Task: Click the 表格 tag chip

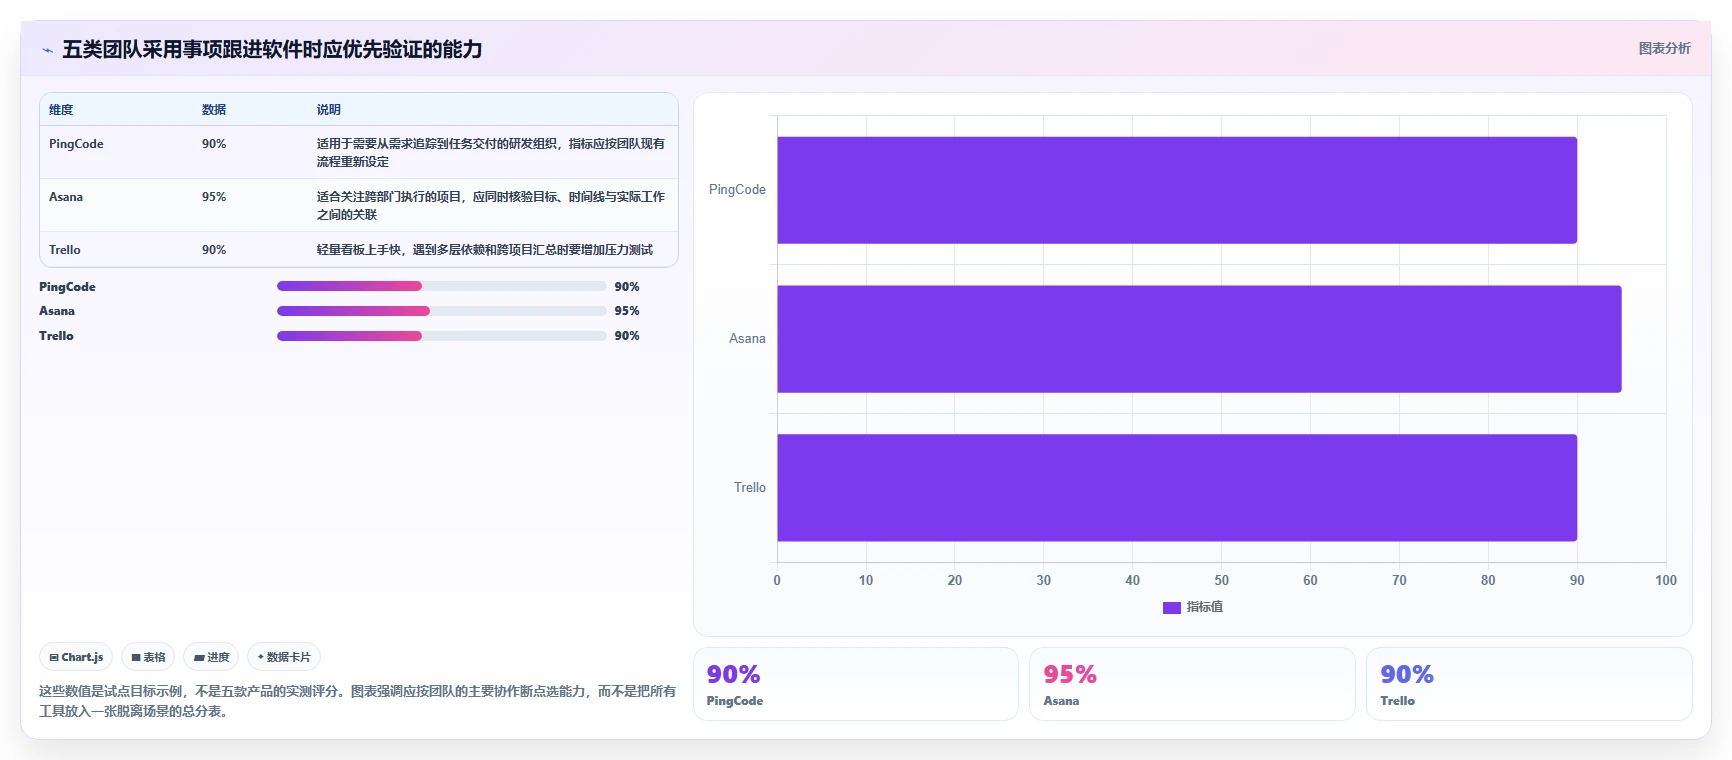Action: (x=148, y=657)
